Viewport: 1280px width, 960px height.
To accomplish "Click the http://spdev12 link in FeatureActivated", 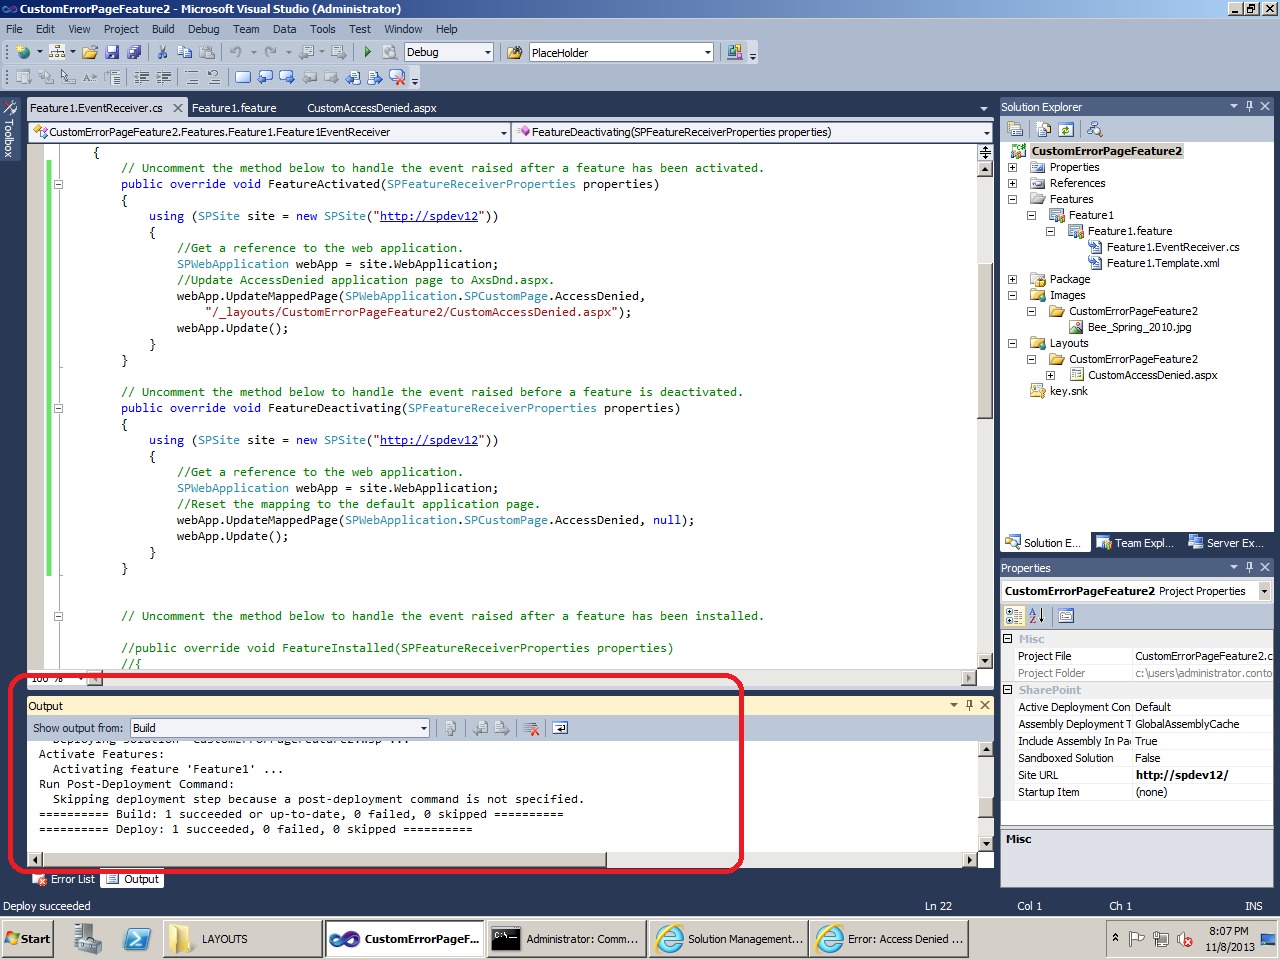I will pos(428,216).
